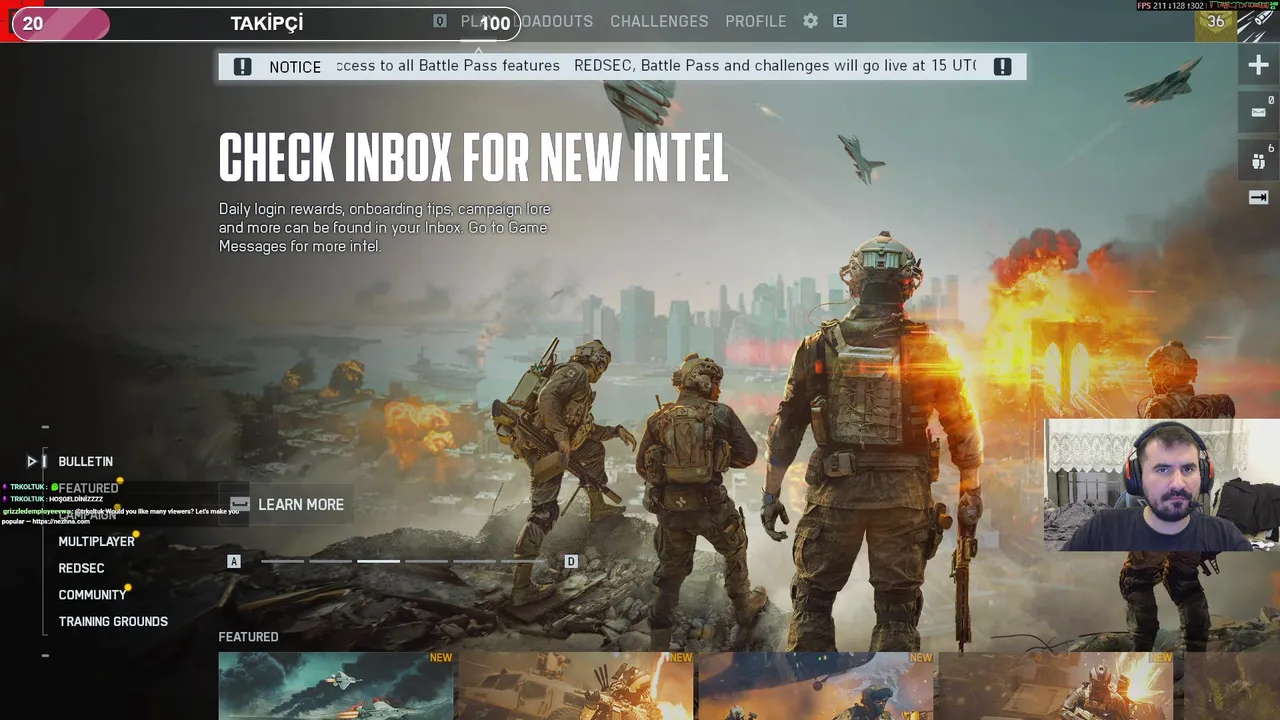Select MULTIPLAYER in the side menu
This screenshot has height=720, width=1280.
pyautogui.click(x=96, y=541)
